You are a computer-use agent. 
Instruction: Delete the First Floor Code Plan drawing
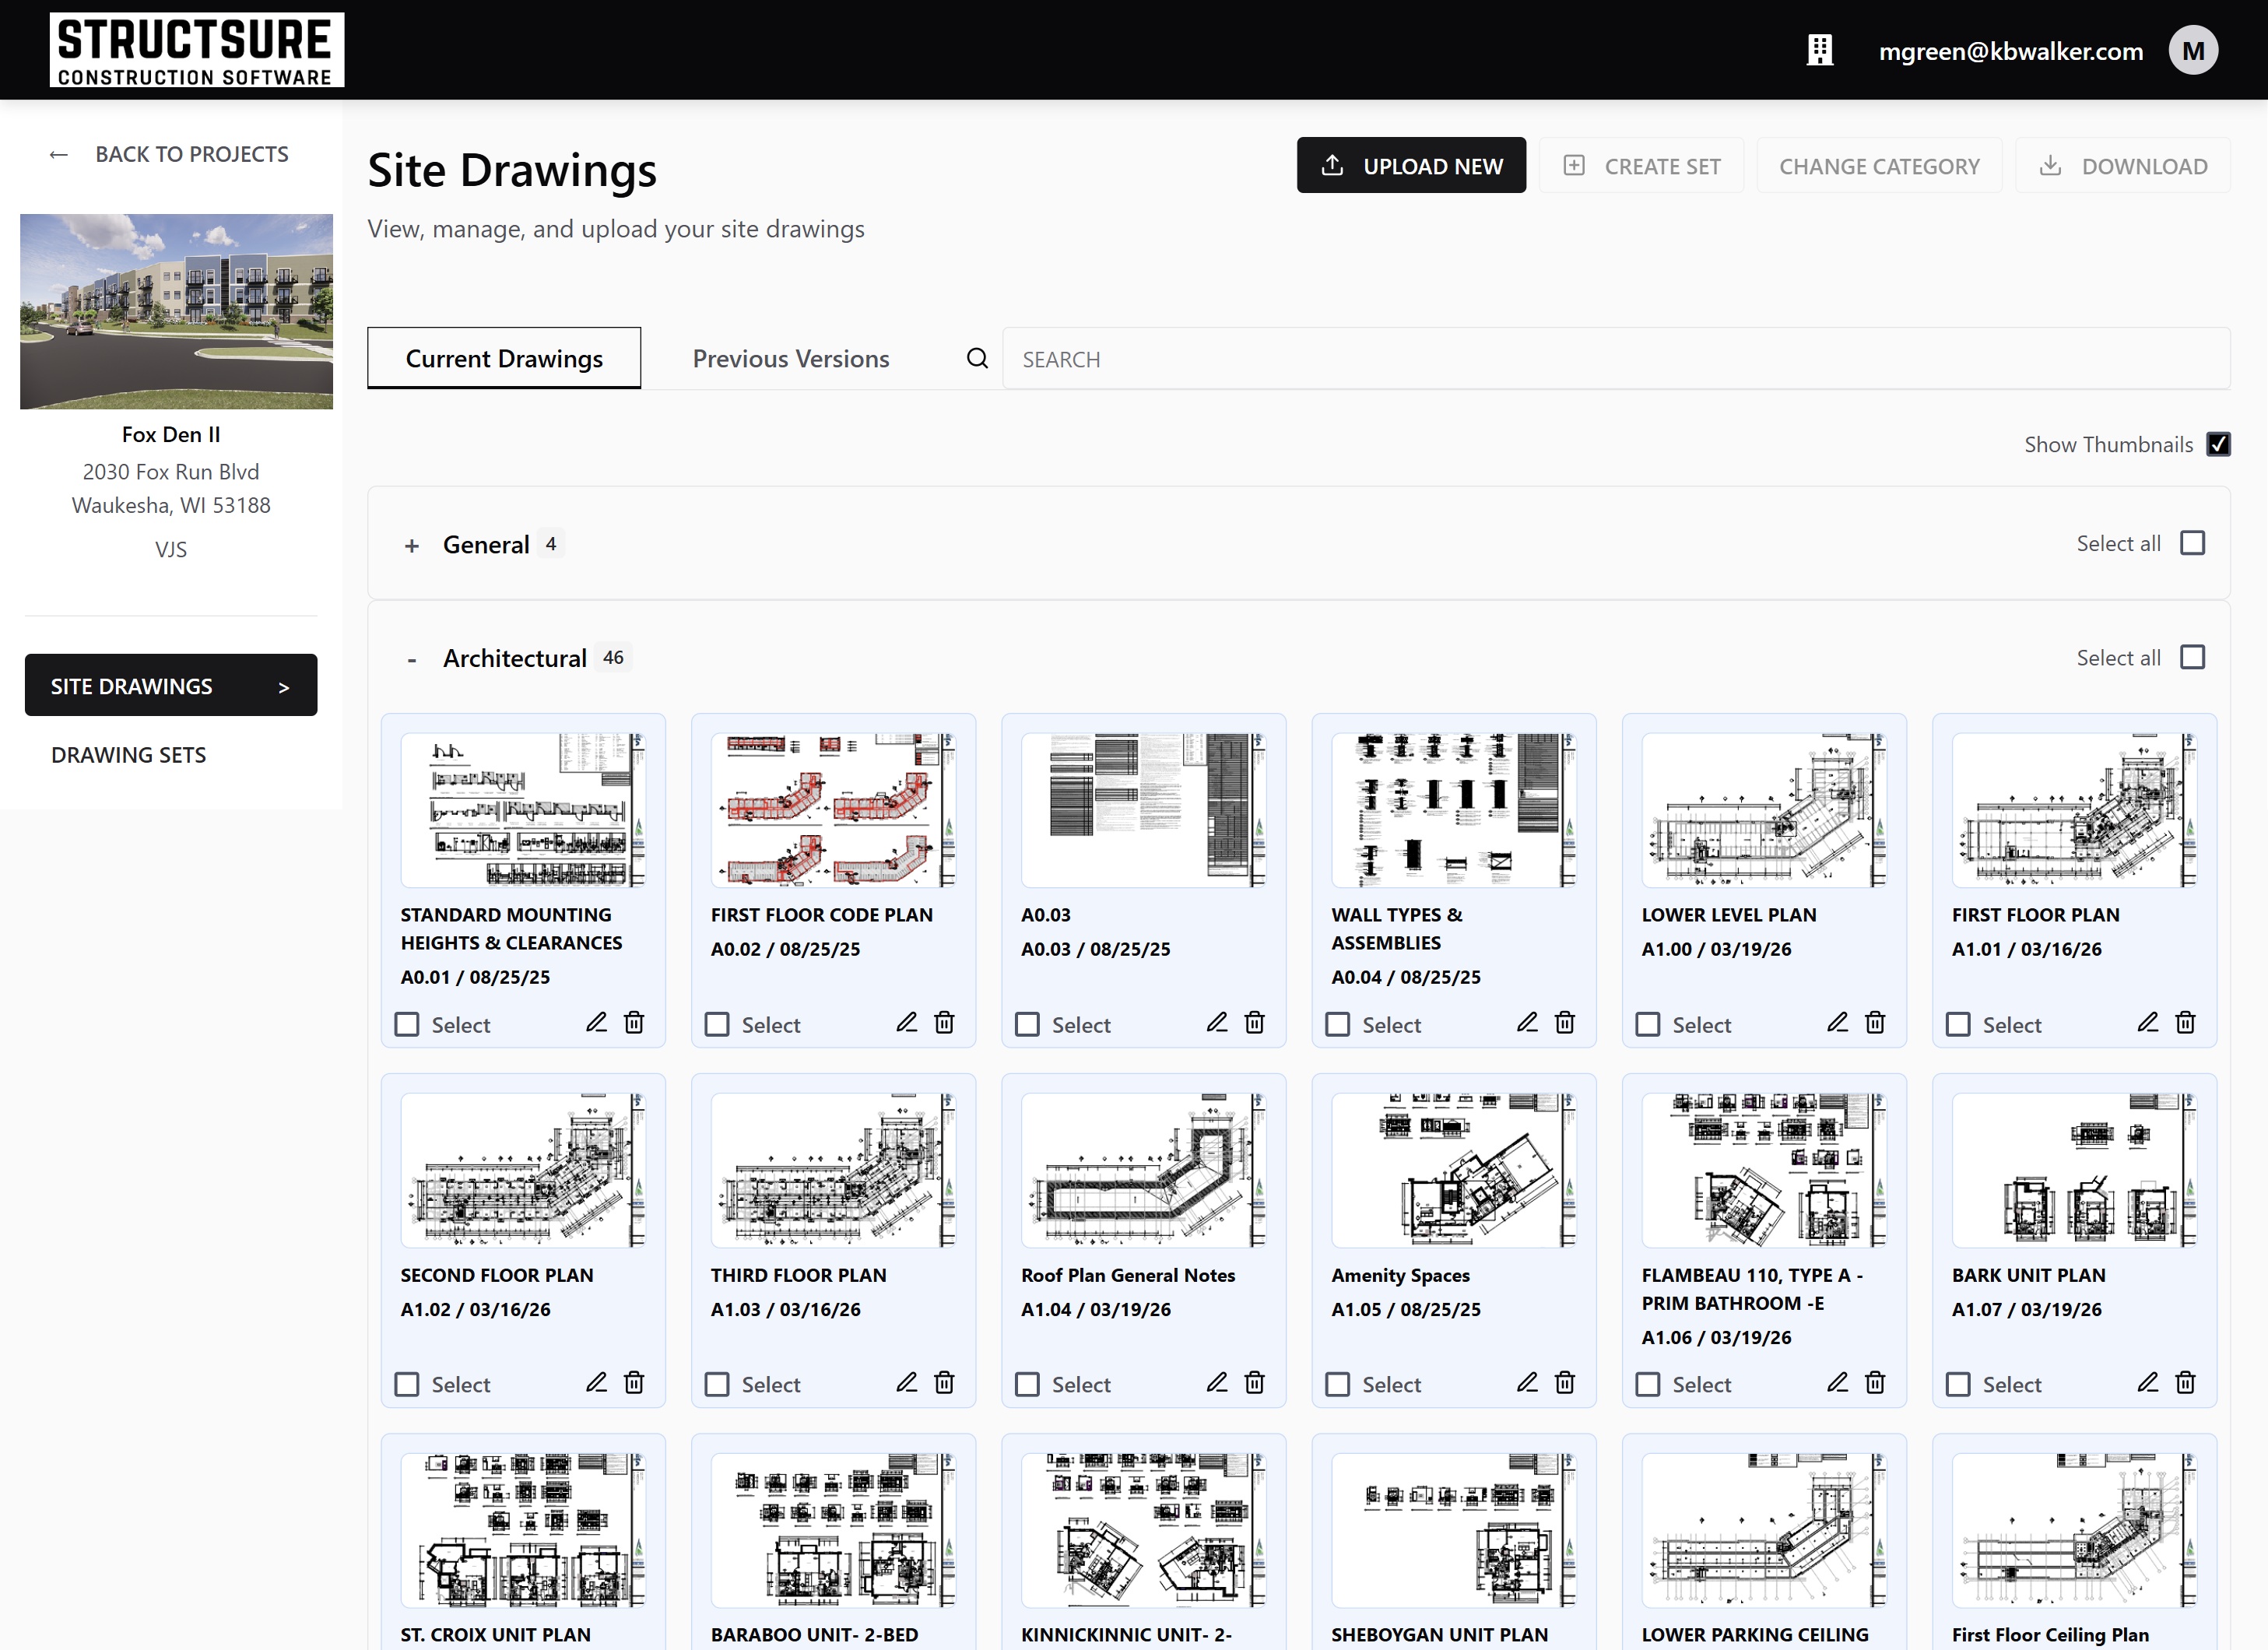[944, 1022]
